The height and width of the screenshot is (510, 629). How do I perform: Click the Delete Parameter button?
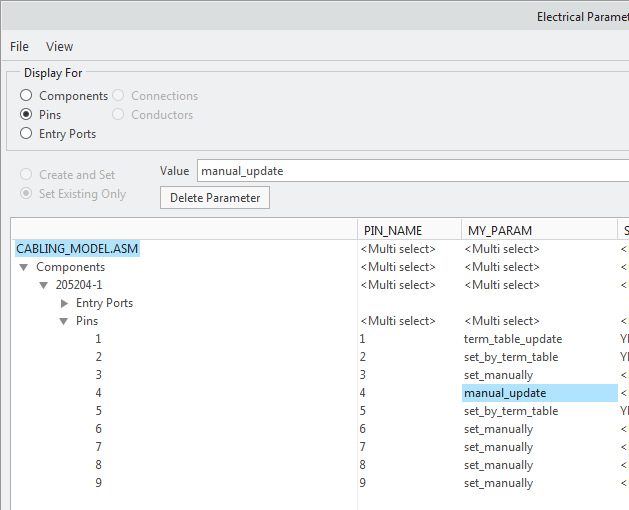coord(215,198)
